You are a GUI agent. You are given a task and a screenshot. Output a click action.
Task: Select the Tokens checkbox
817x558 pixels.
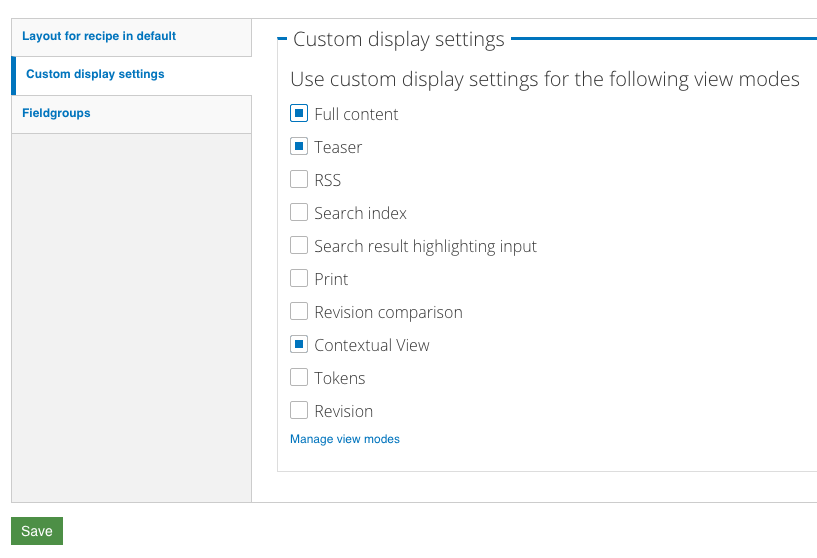299,378
